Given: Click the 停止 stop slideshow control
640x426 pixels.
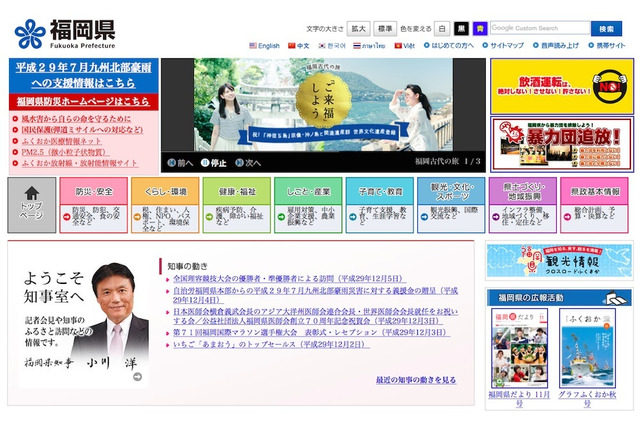Looking at the screenshot, I should (213, 163).
